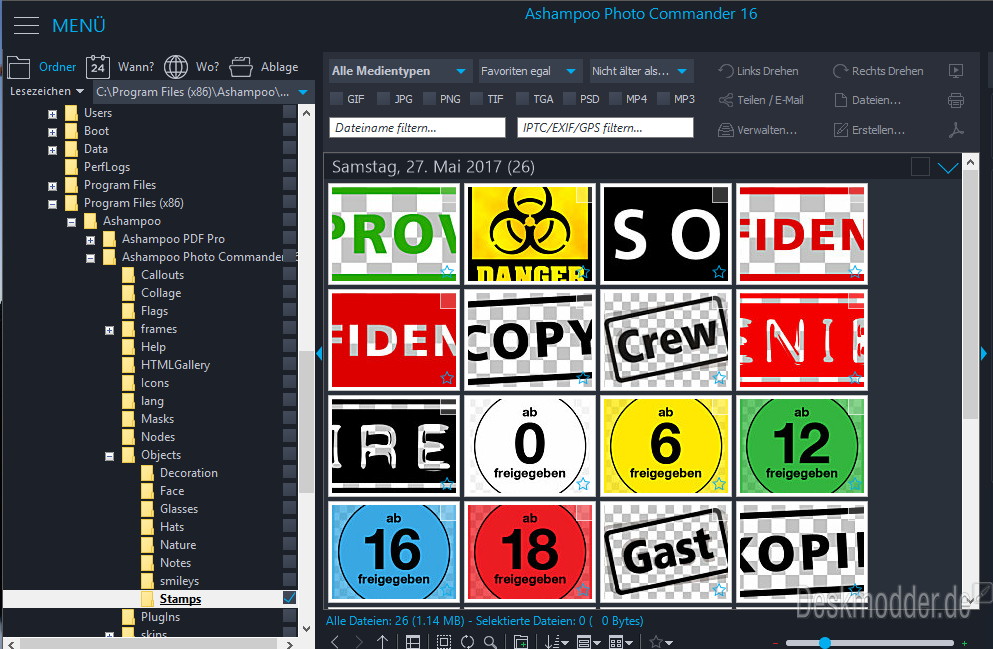The height and width of the screenshot is (649, 993).
Task: Click the details table view icon
Action: [x=413, y=641]
